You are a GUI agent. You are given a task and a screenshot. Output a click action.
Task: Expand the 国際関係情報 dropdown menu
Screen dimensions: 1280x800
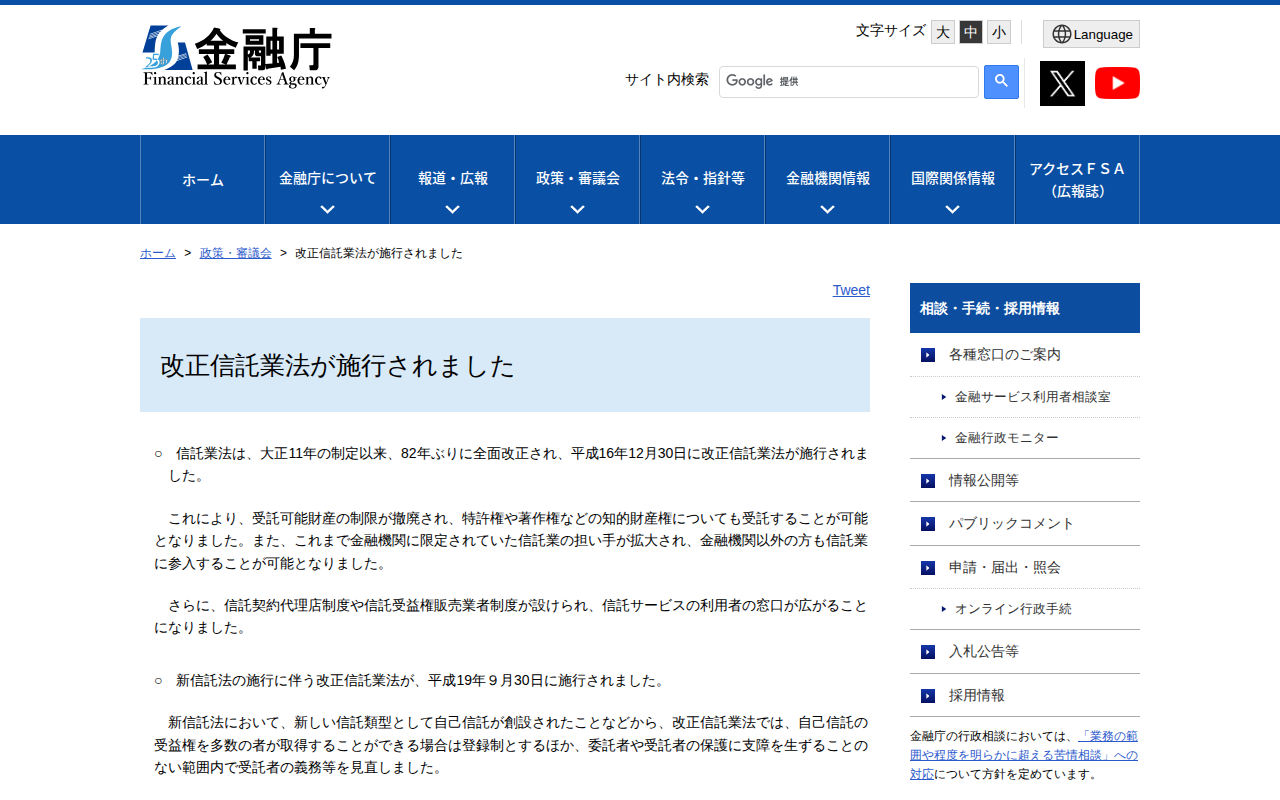tap(951, 179)
